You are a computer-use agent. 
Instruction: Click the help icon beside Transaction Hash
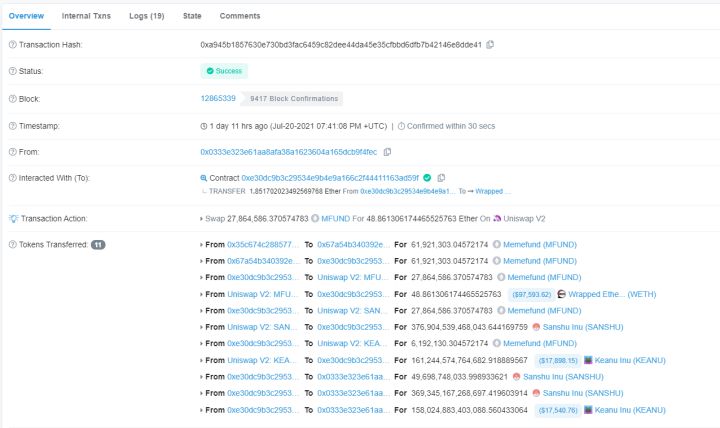[13, 45]
